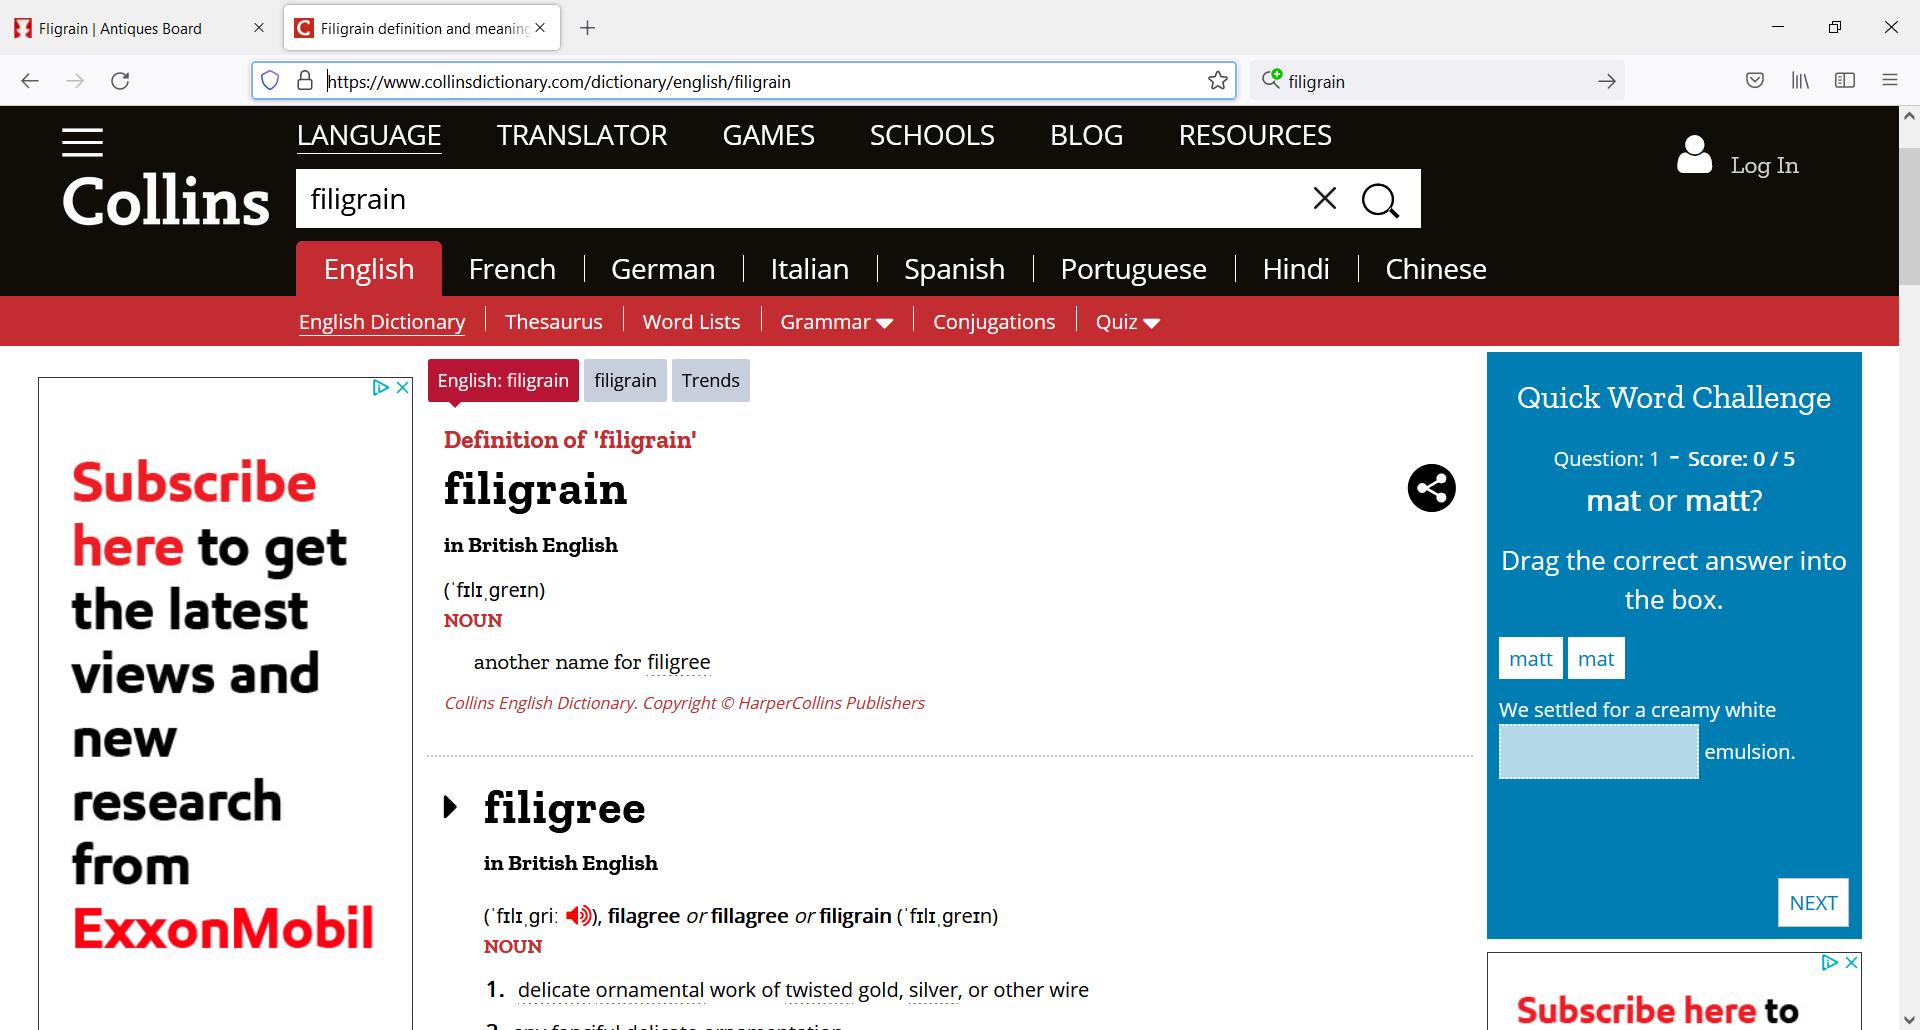Collapse the filigree entry triangle
The height and width of the screenshot is (1030, 1920).
[451, 807]
